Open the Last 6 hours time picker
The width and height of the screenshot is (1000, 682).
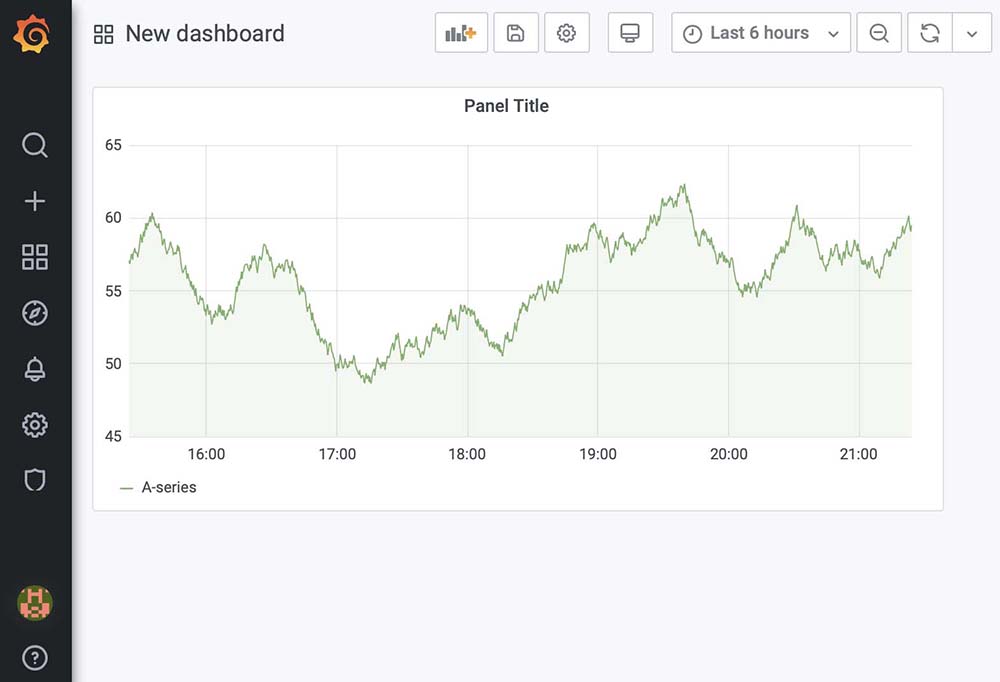click(x=761, y=33)
